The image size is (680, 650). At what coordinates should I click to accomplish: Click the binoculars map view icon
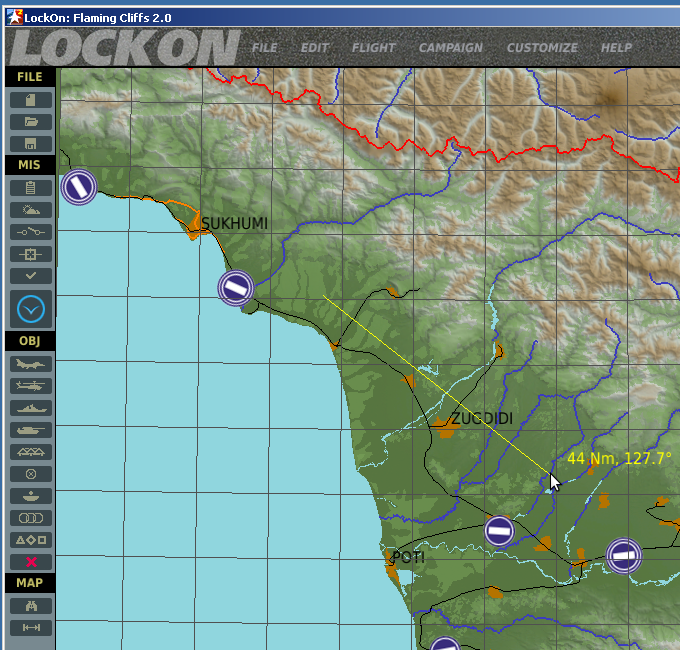31,606
